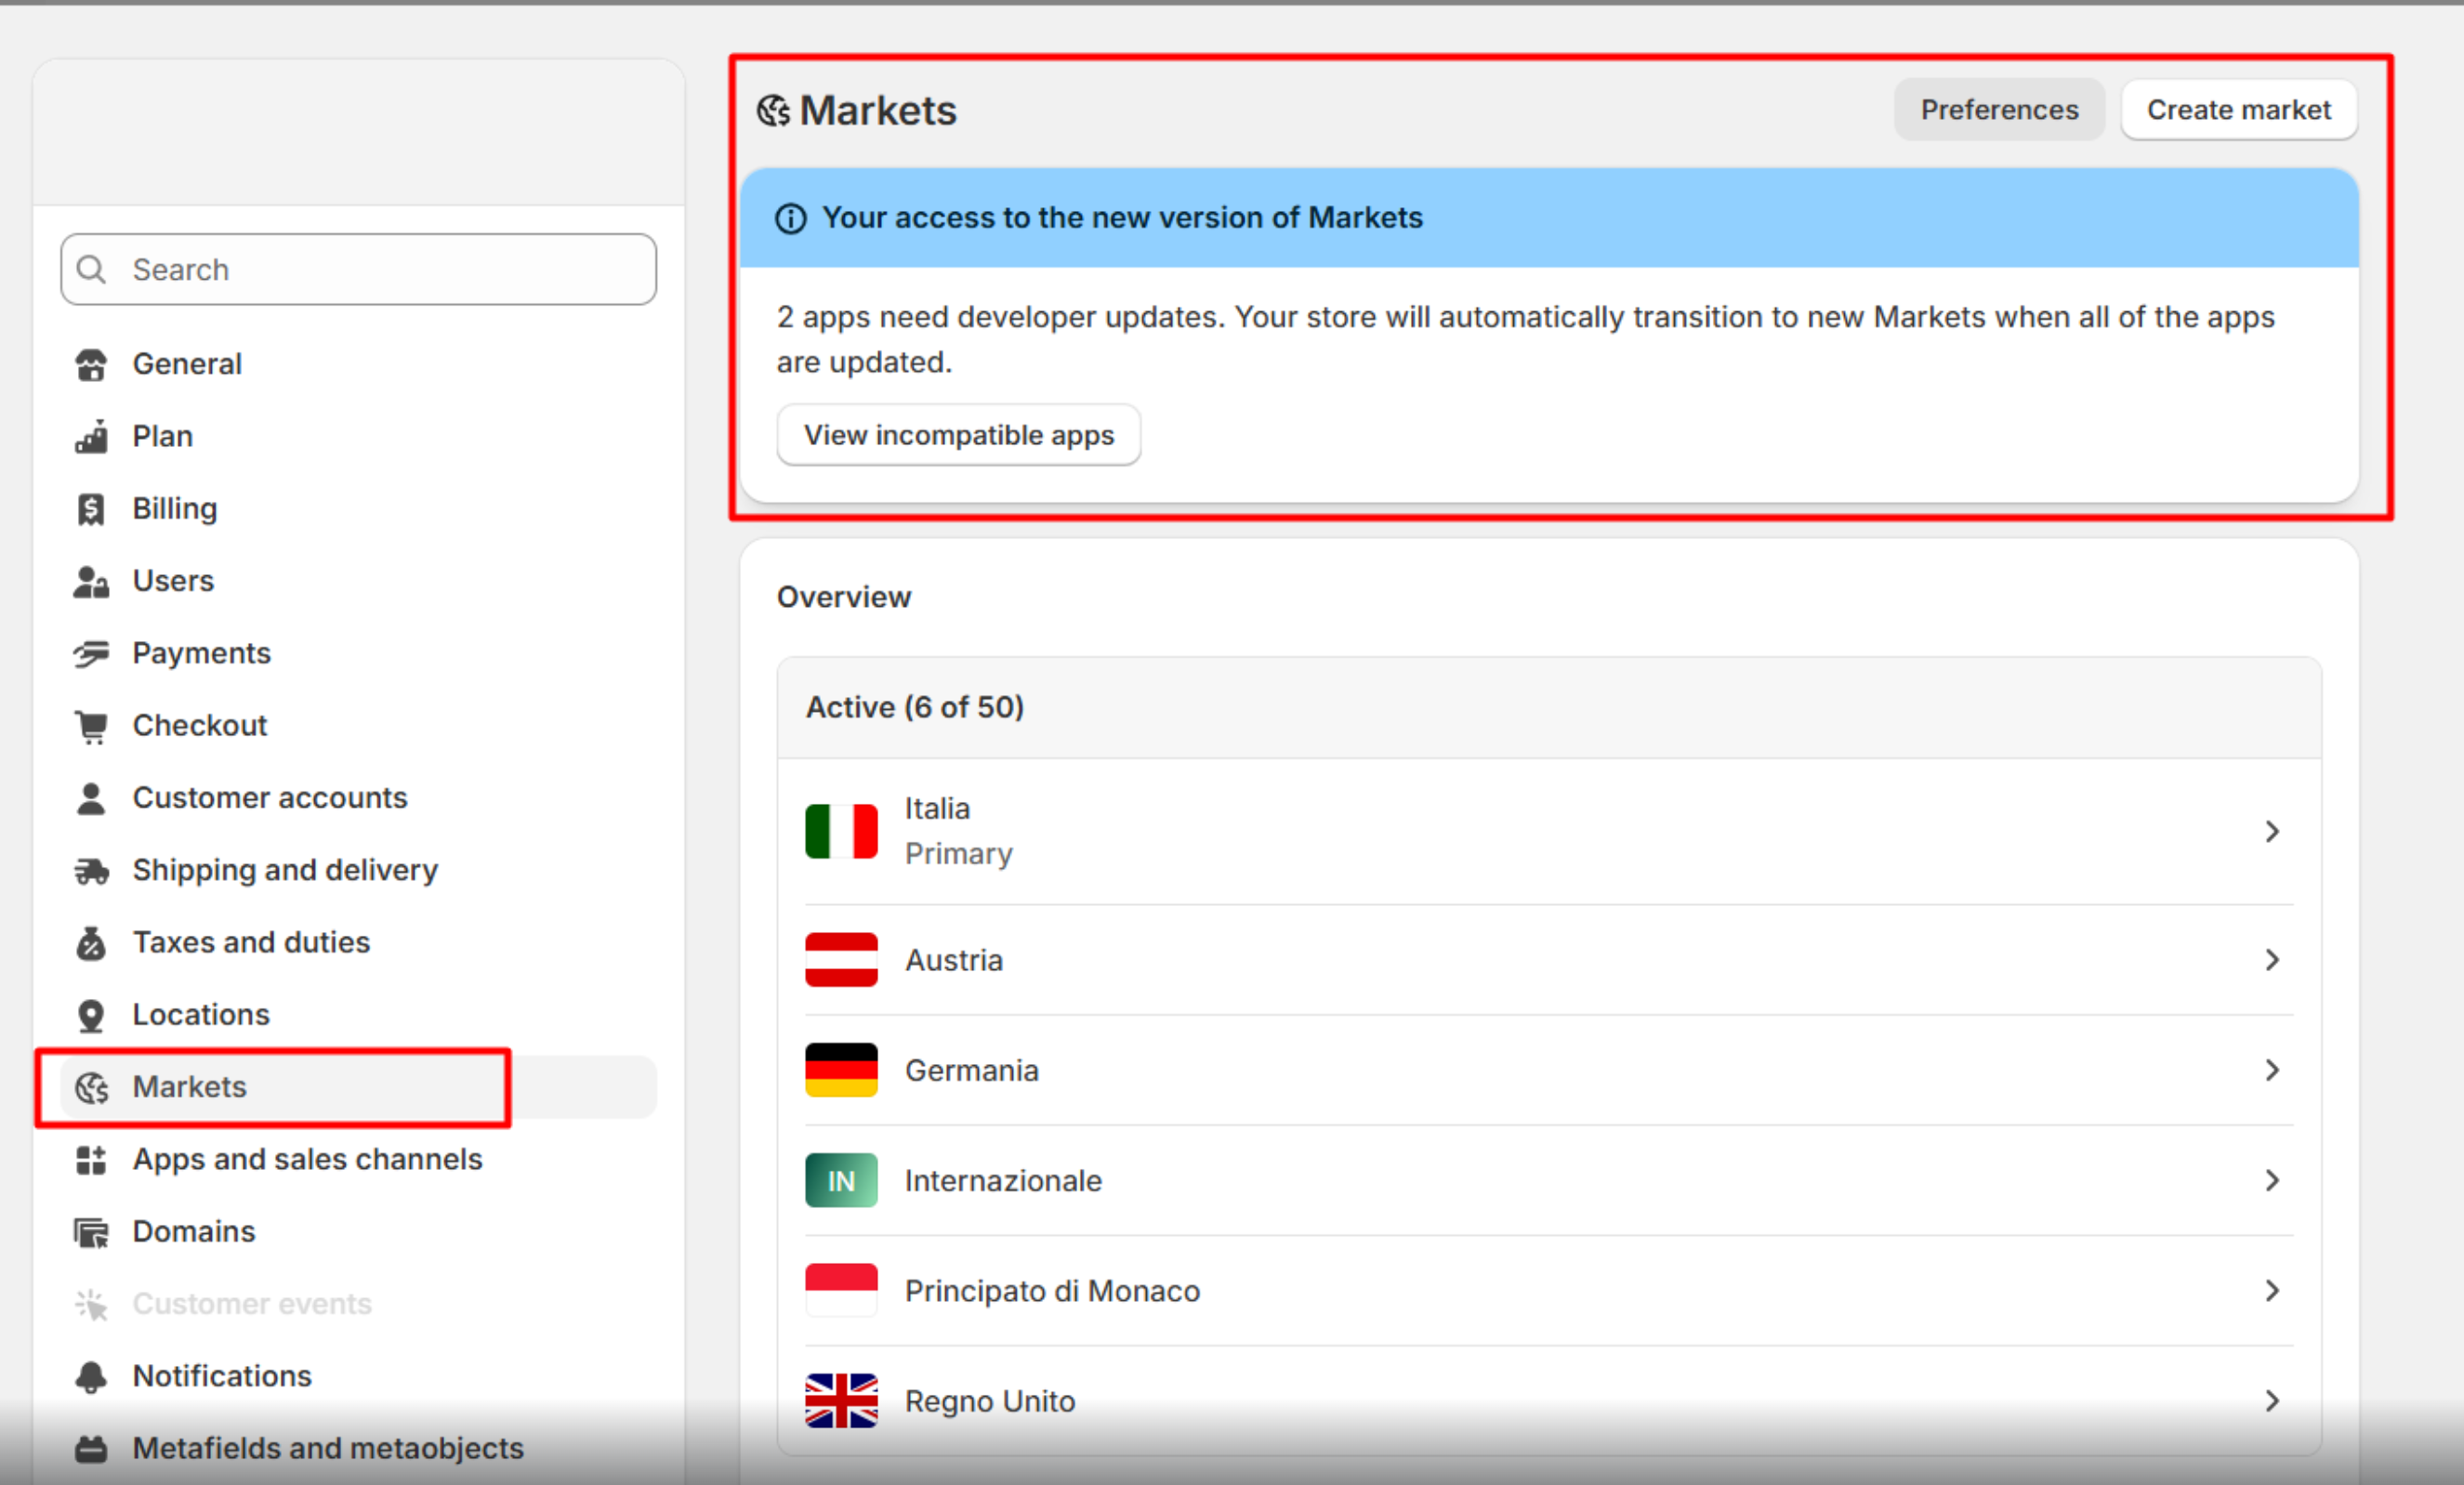The height and width of the screenshot is (1485, 2464).
Task: Expand the Austria market row chevron
Action: coord(2271,960)
